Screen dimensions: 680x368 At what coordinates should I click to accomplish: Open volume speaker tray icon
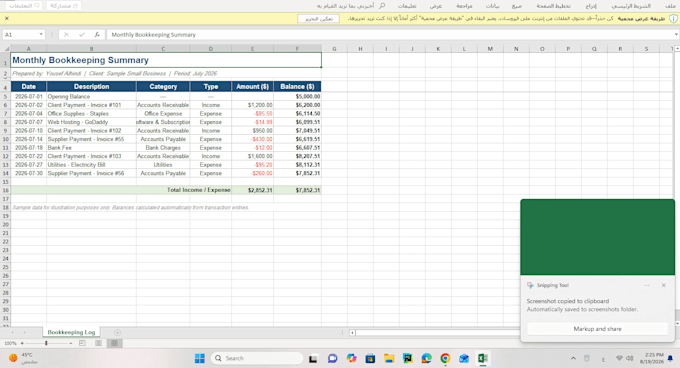click(630, 358)
